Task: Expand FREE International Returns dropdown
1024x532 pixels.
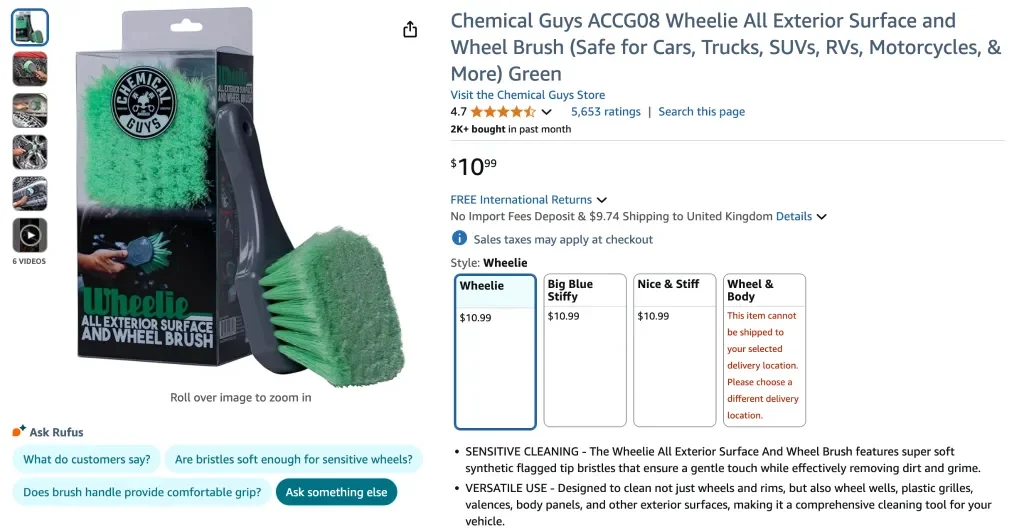Action: pyautogui.click(x=601, y=200)
